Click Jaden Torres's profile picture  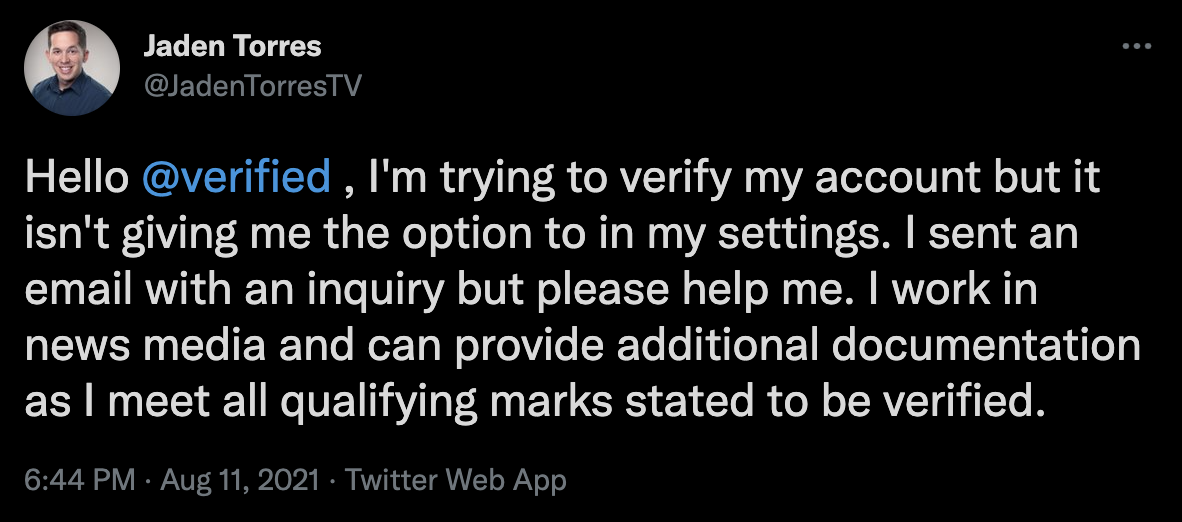(x=72, y=68)
